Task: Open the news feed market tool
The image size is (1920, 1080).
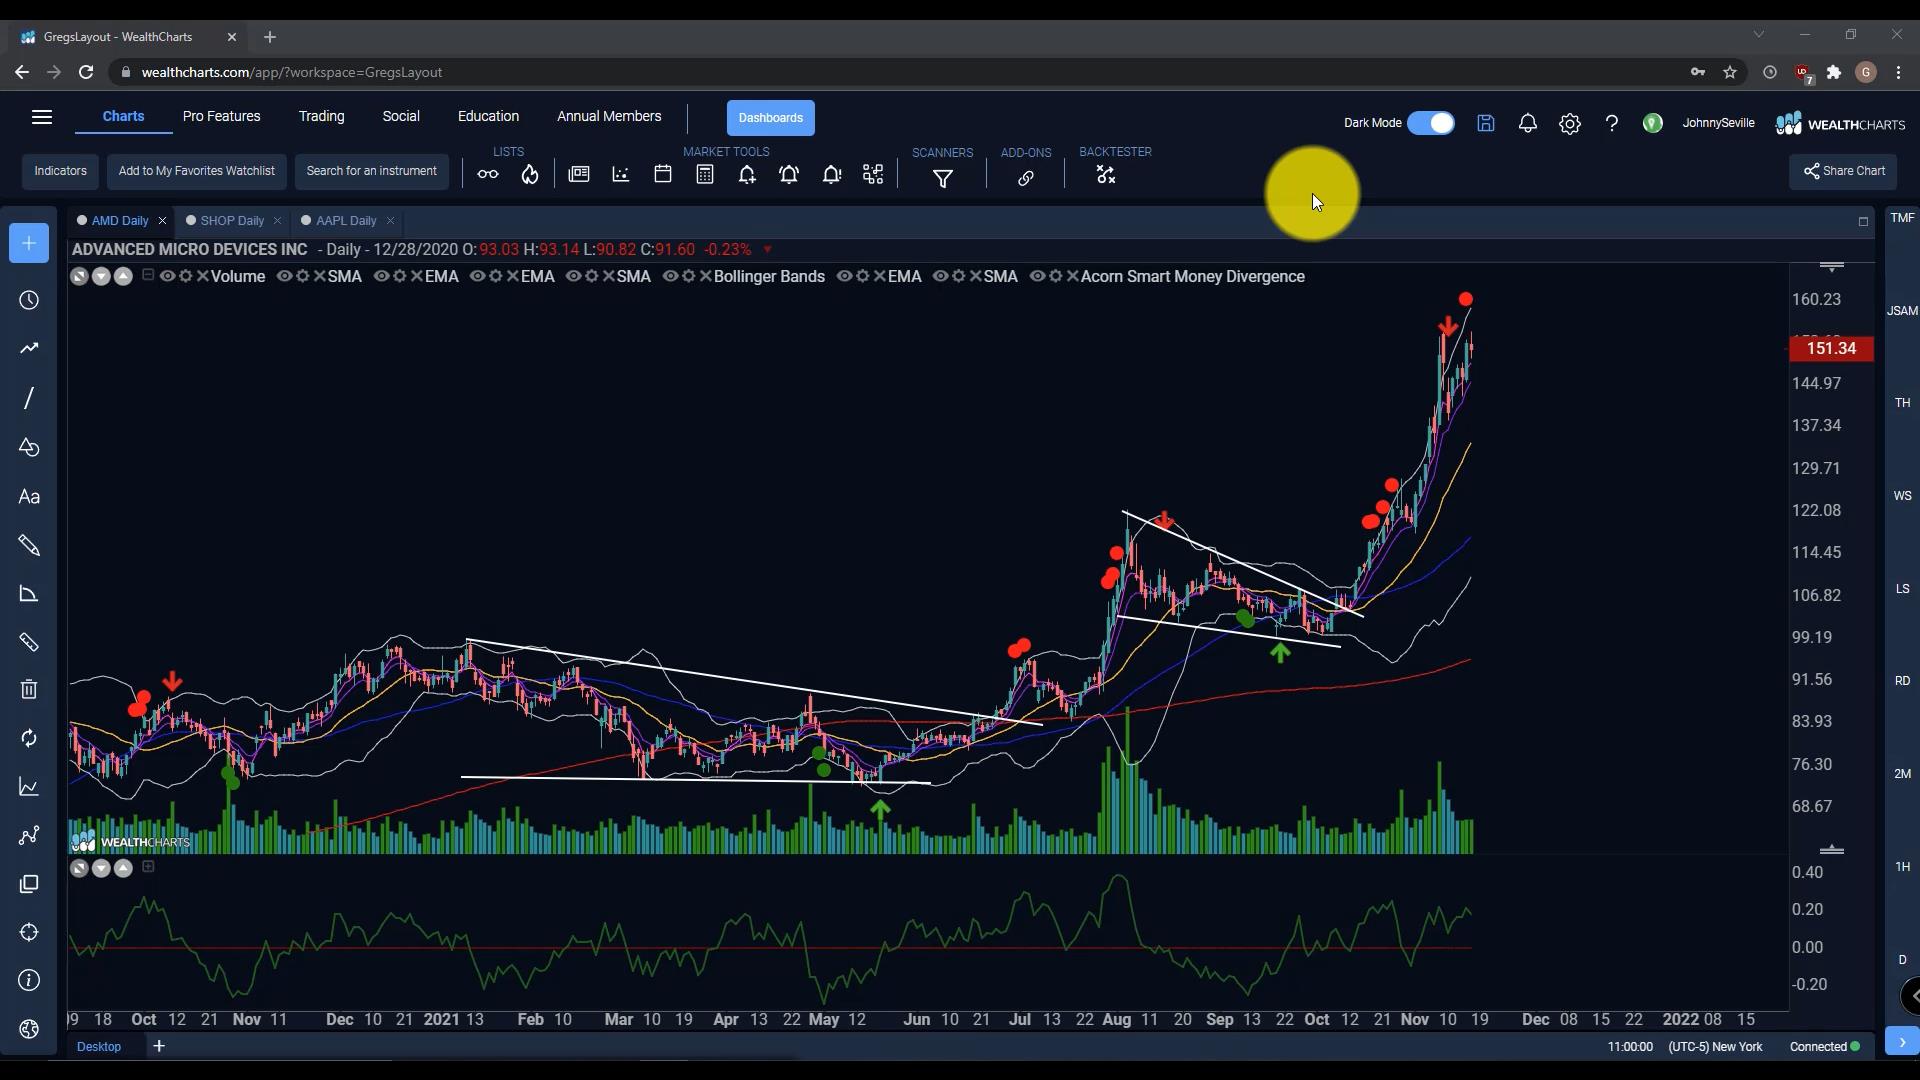Action: (579, 175)
